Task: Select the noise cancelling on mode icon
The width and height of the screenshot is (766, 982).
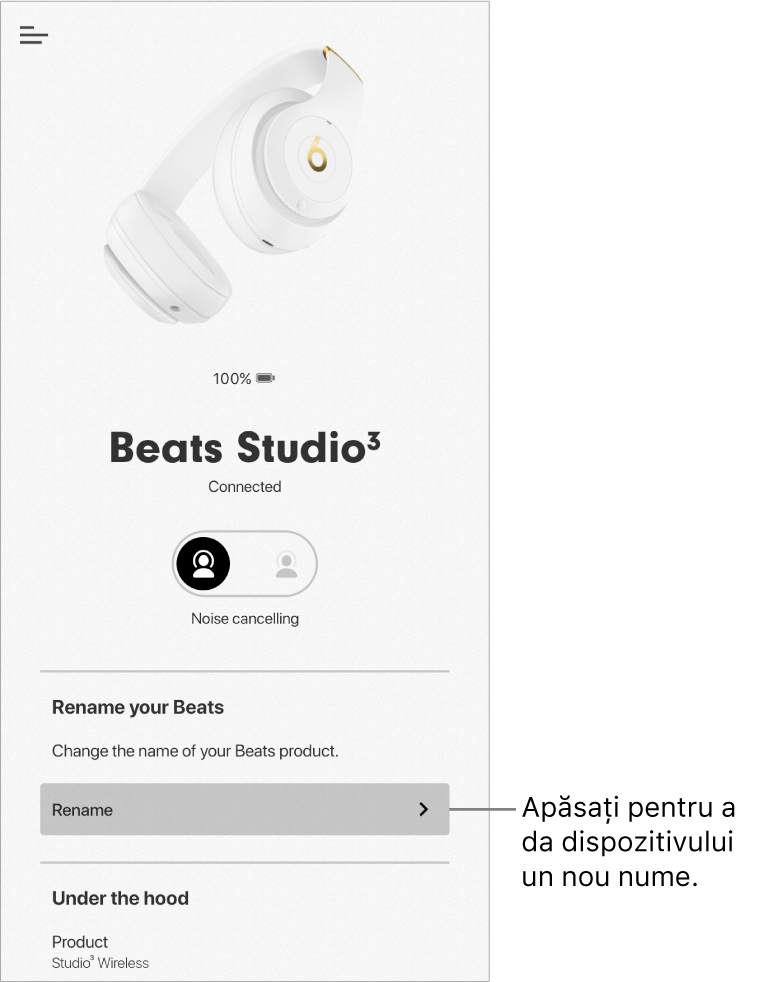Action: [x=203, y=564]
